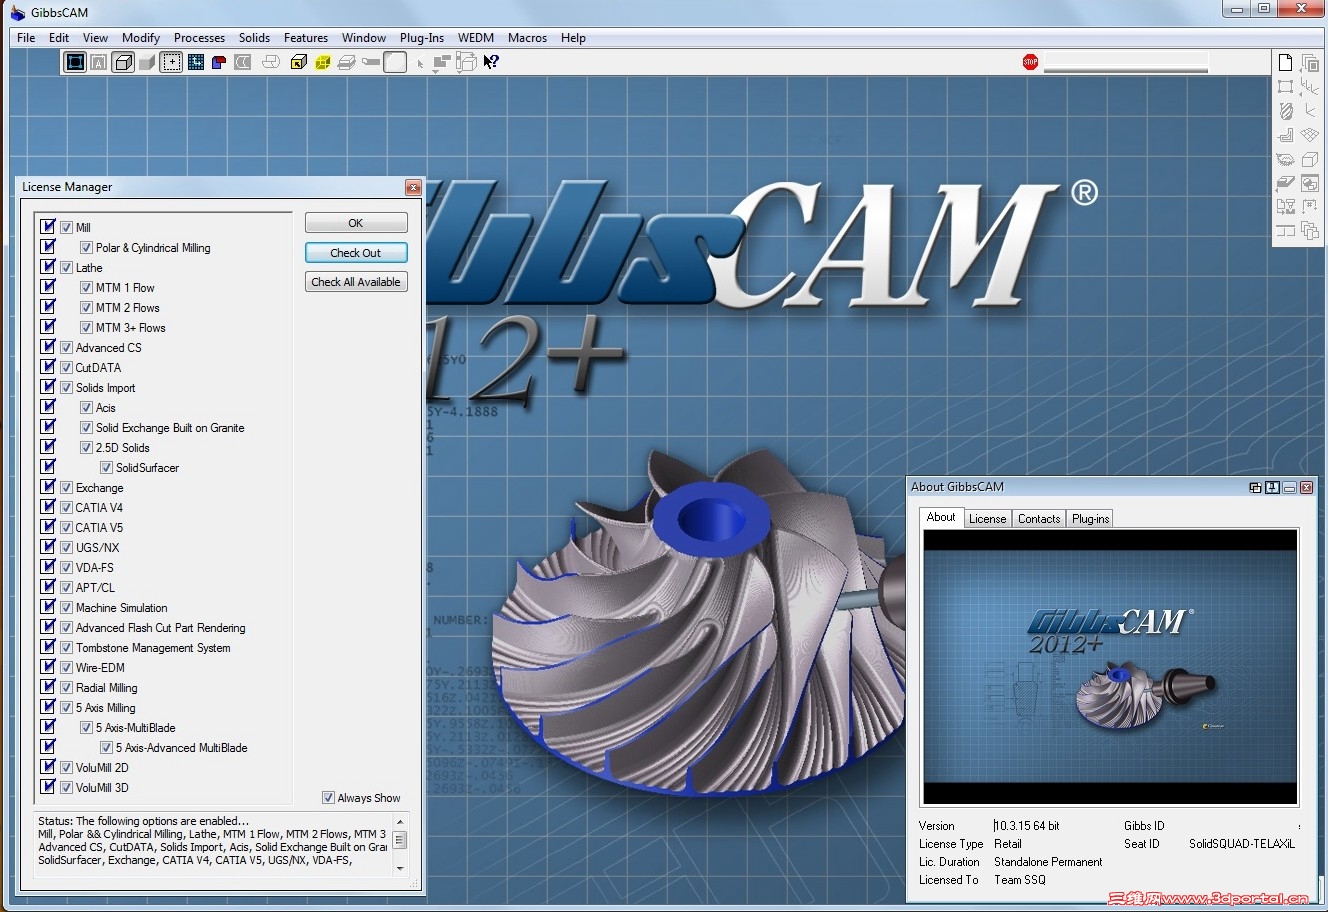Click the stop sign toolbar icon

1029,62
